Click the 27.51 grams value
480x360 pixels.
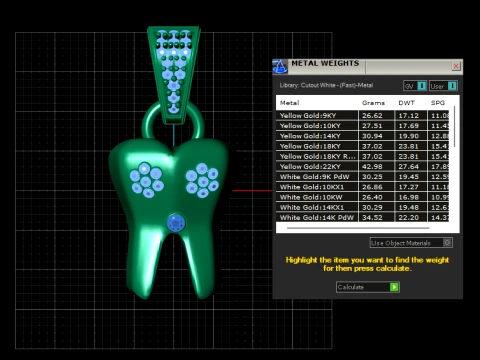372,126
